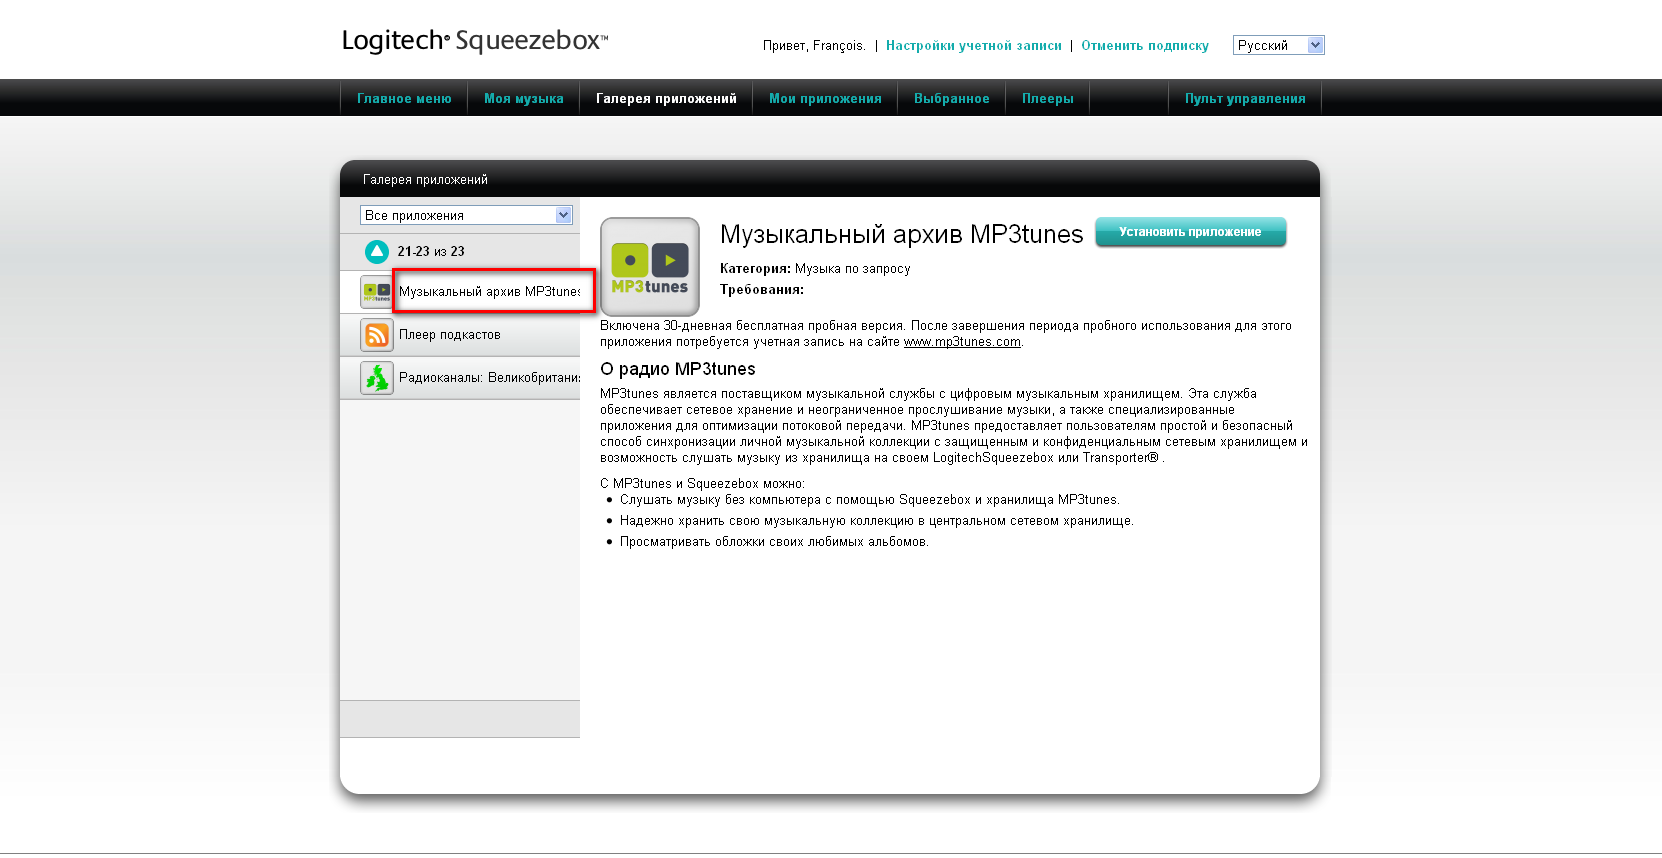Open Настройки учетной записи link
Viewport: 1662px width, 858px height.
pyautogui.click(x=973, y=46)
